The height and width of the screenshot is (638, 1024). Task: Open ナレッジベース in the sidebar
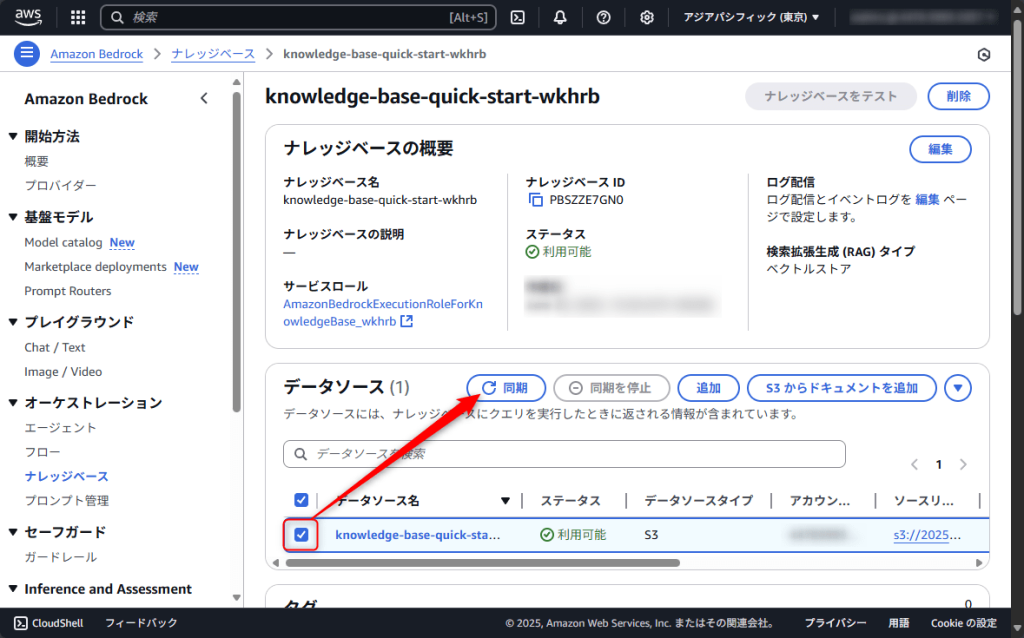coord(67,476)
